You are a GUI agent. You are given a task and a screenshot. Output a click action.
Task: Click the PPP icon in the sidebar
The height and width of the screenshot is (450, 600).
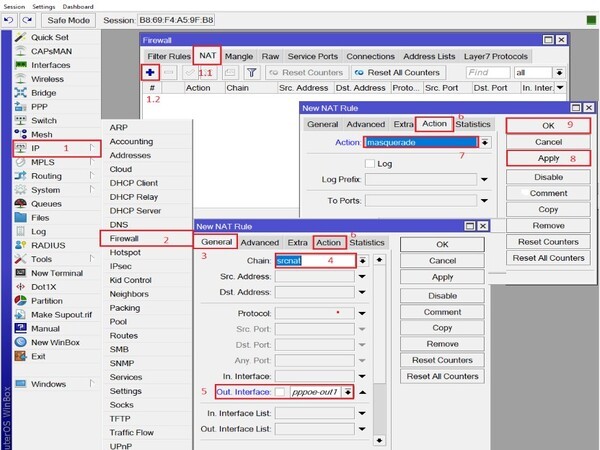[x=20, y=106]
